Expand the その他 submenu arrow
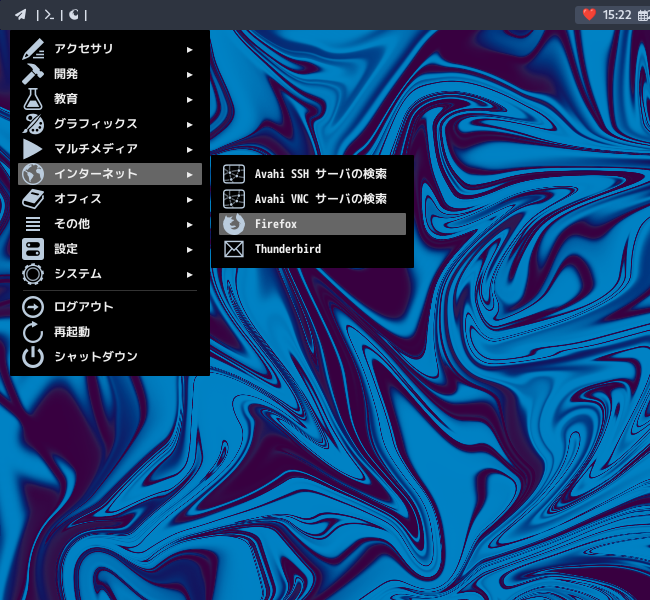 click(189, 224)
